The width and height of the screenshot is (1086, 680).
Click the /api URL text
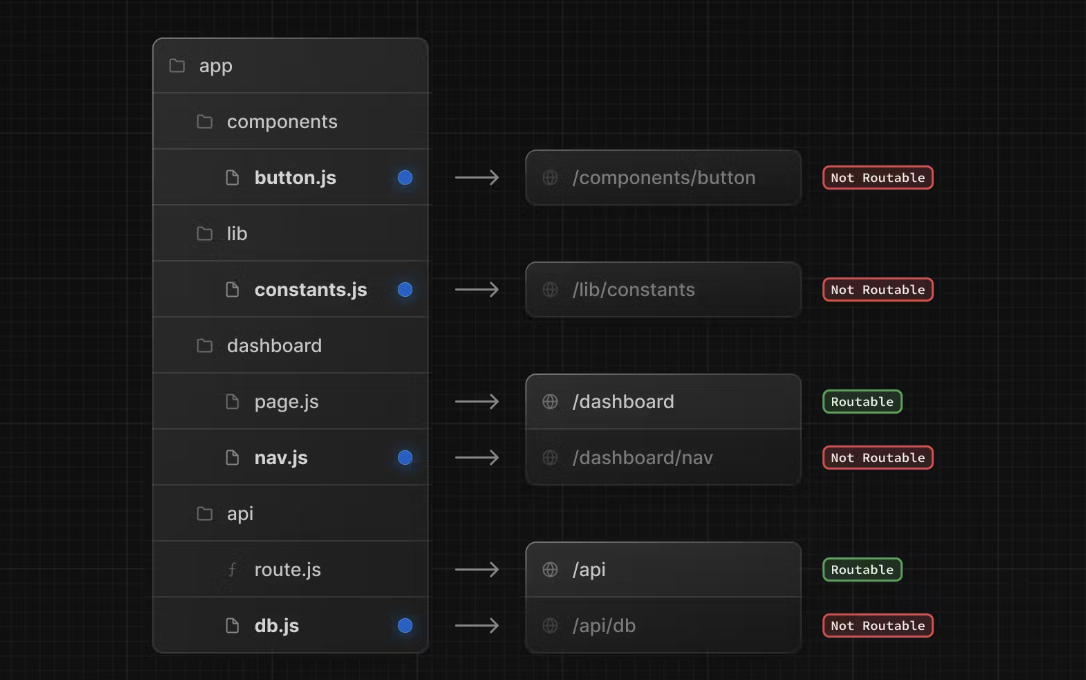click(589, 570)
